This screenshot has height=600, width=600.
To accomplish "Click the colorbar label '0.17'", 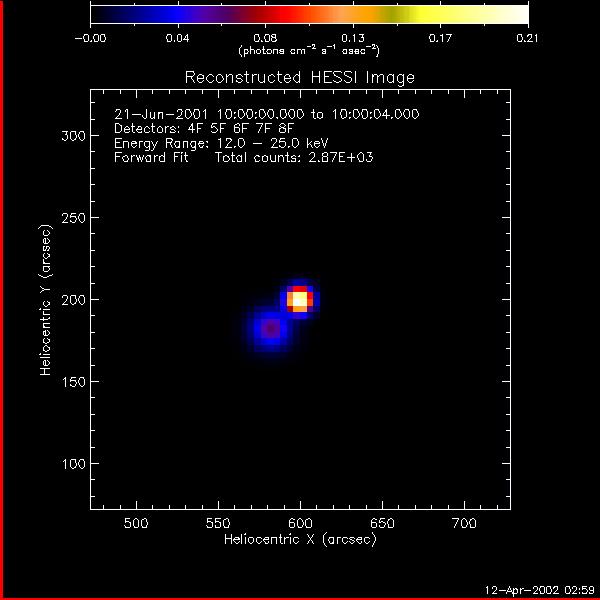I will 440,38.
